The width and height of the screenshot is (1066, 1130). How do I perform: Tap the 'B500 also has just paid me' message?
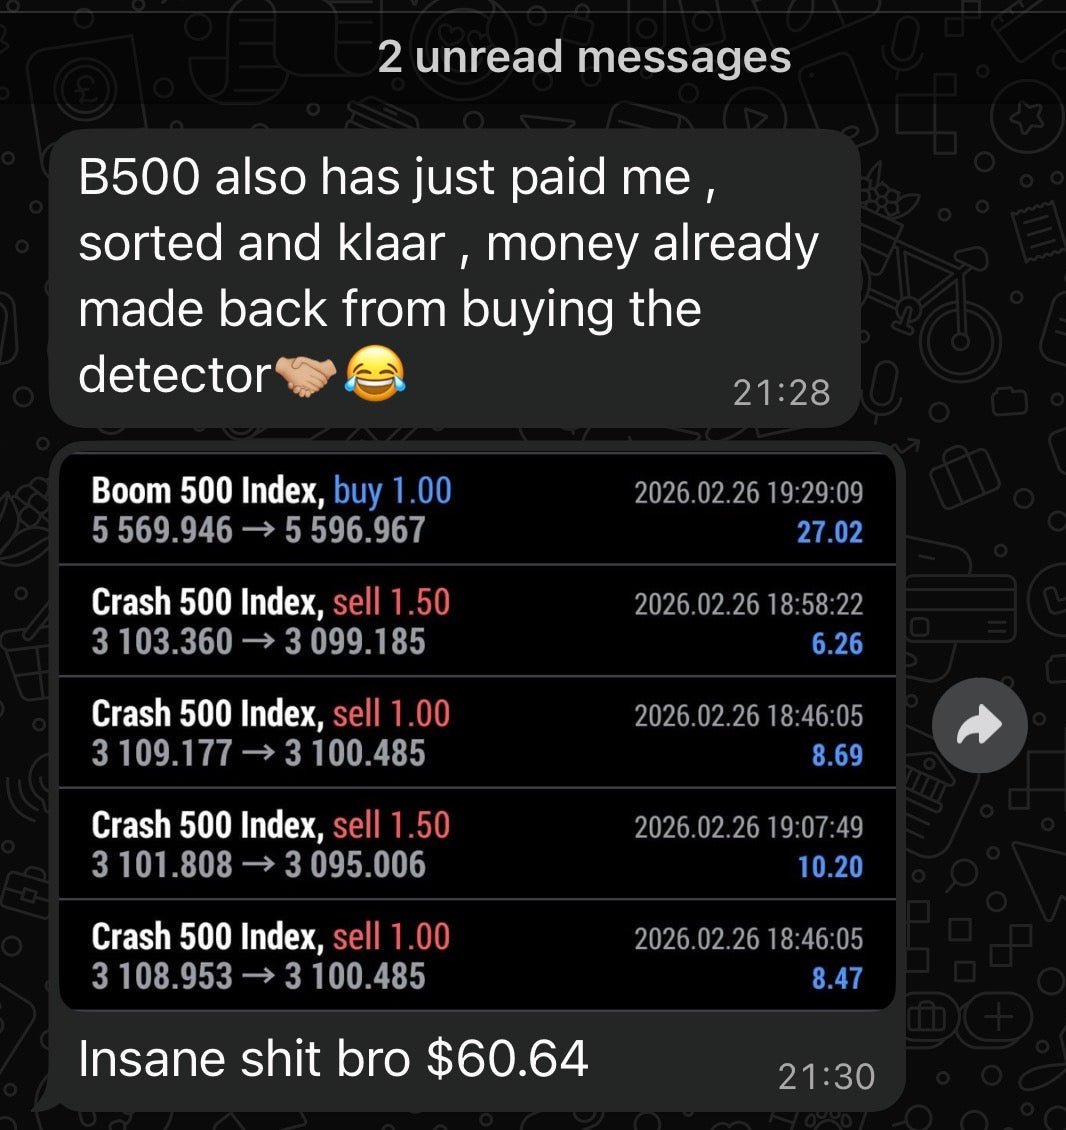455,277
